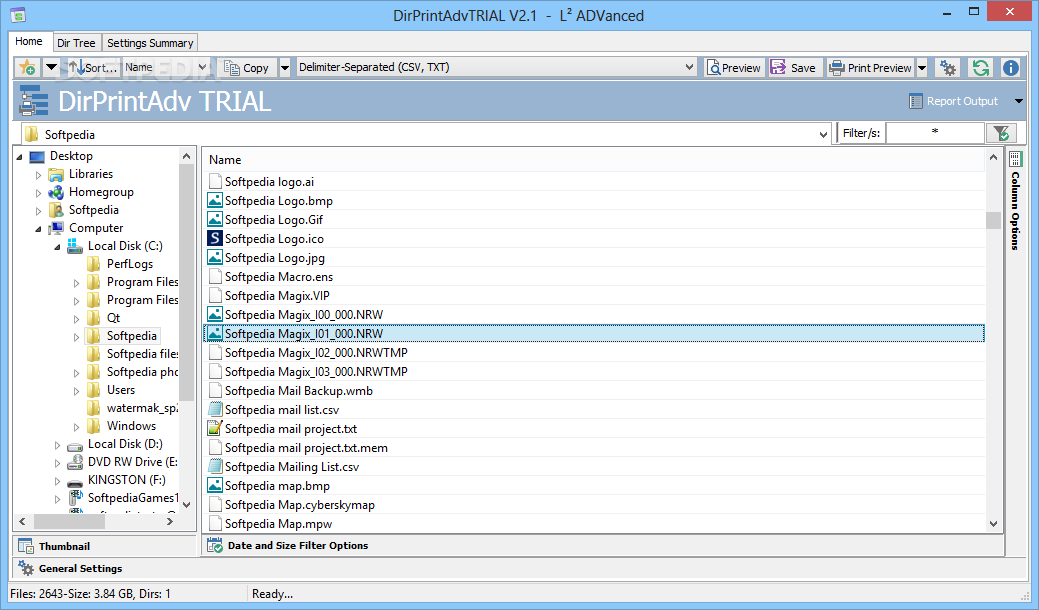This screenshot has height=610, width=1039.
Task: Click the Softpedia Logo.ico file icon
Action: click(x=215, y=238)
